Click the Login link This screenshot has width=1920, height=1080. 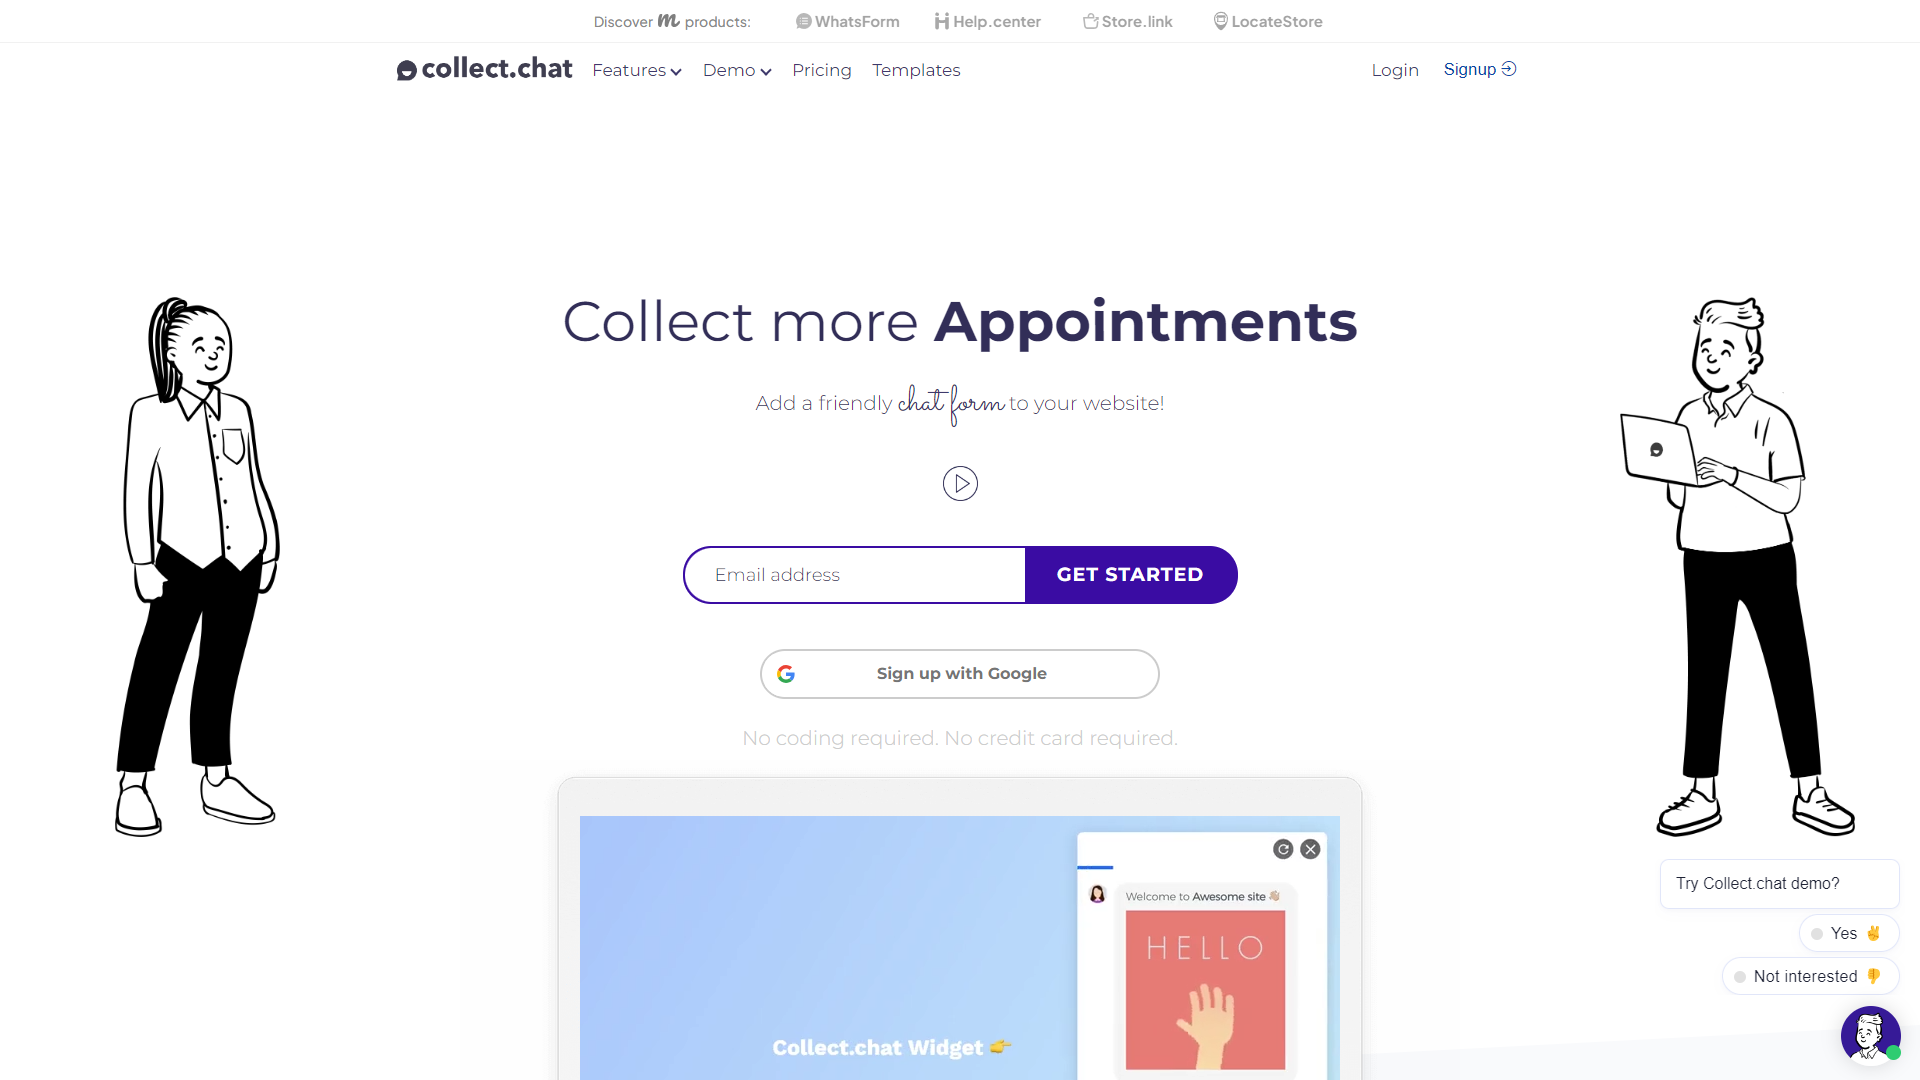pos(1394,69)
